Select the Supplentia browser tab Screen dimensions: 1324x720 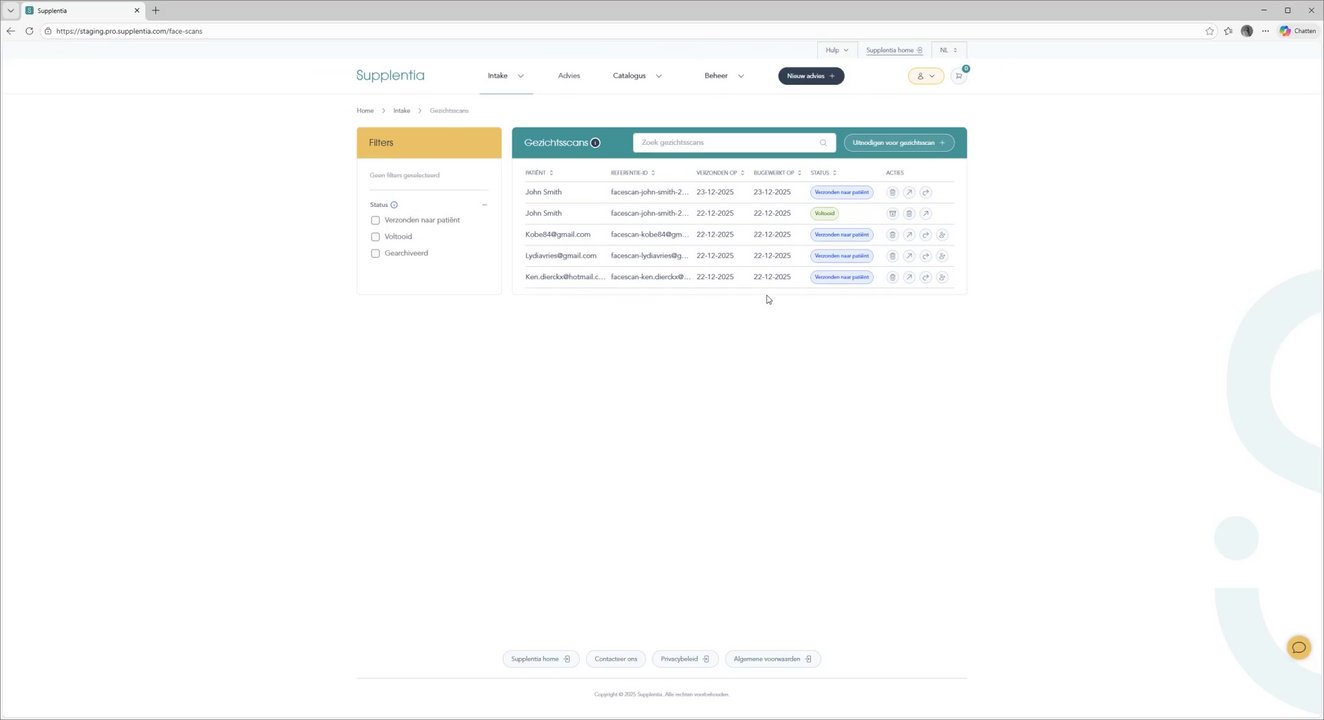pyautogui.click(x=83, y=10)
